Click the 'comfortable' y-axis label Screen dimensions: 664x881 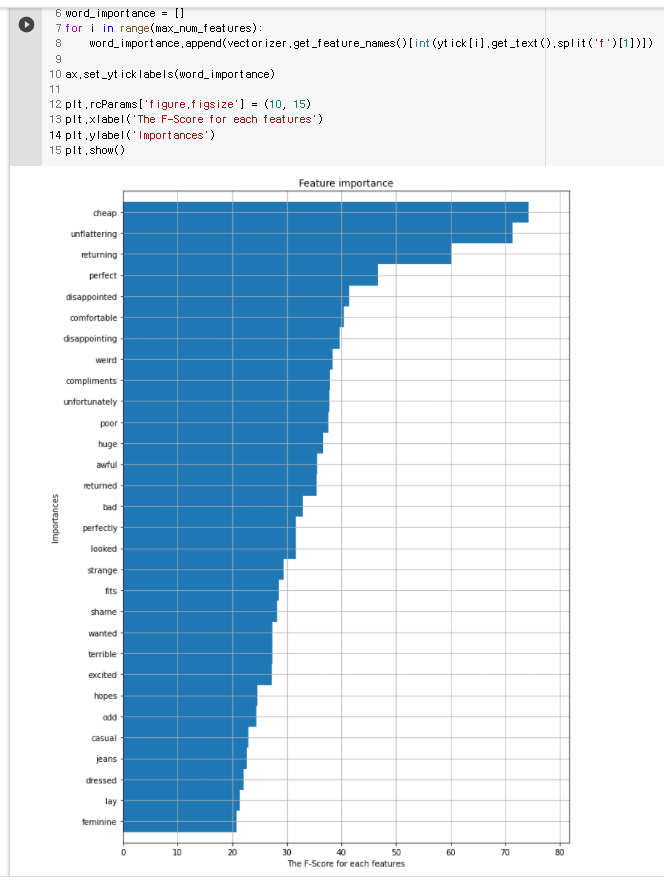tap(93, 317)
